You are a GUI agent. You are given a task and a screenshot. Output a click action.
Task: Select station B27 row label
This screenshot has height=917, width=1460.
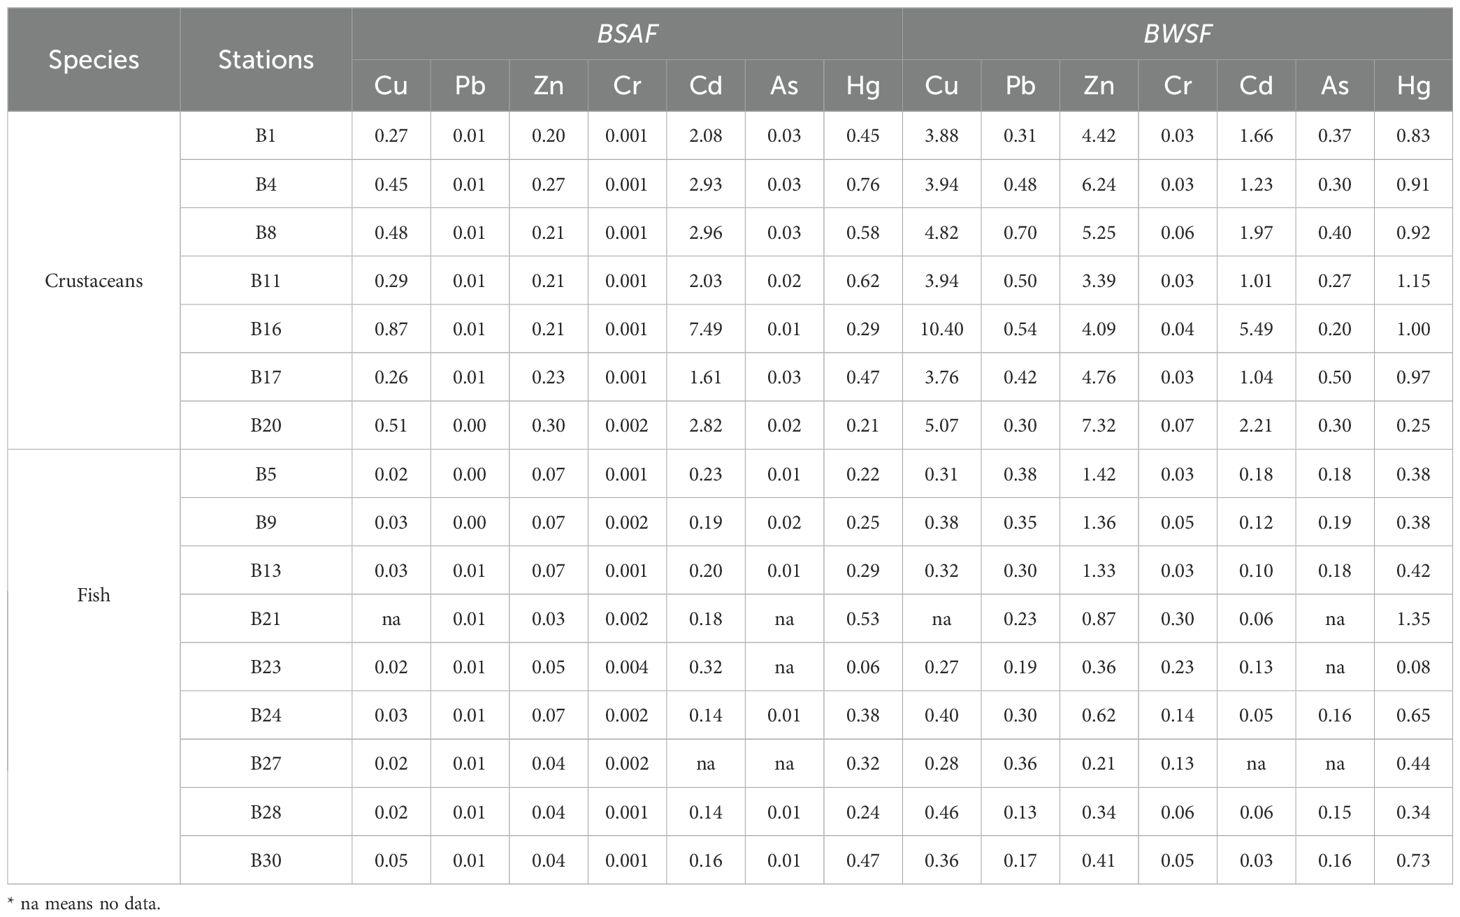point(266,764)
